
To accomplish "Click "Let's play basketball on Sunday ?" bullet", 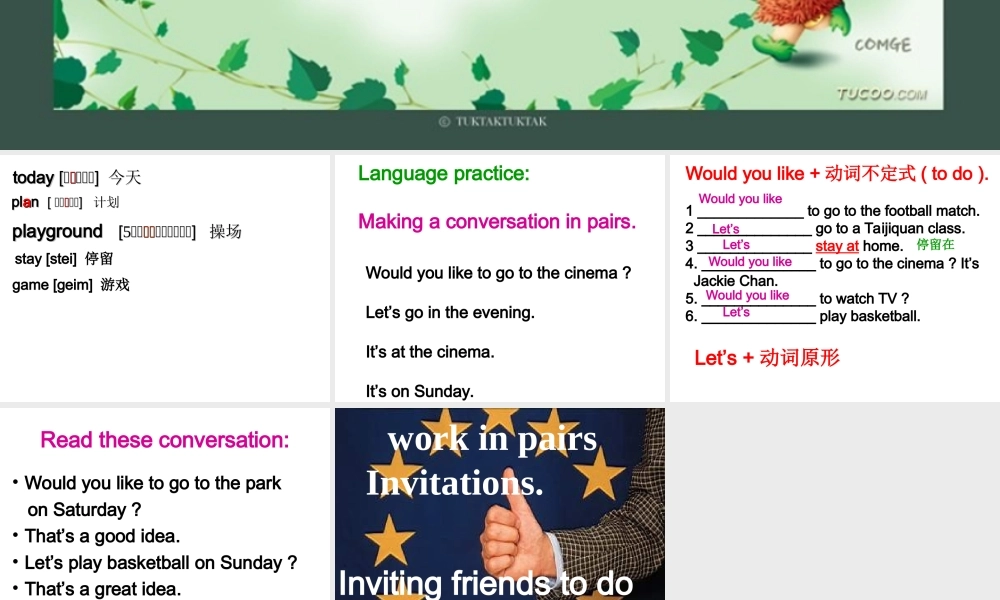I will pos(161,563).
